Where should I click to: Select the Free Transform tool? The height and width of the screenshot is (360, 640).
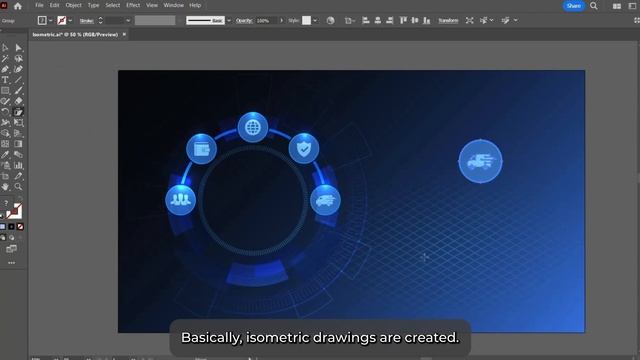pos(18,122)
